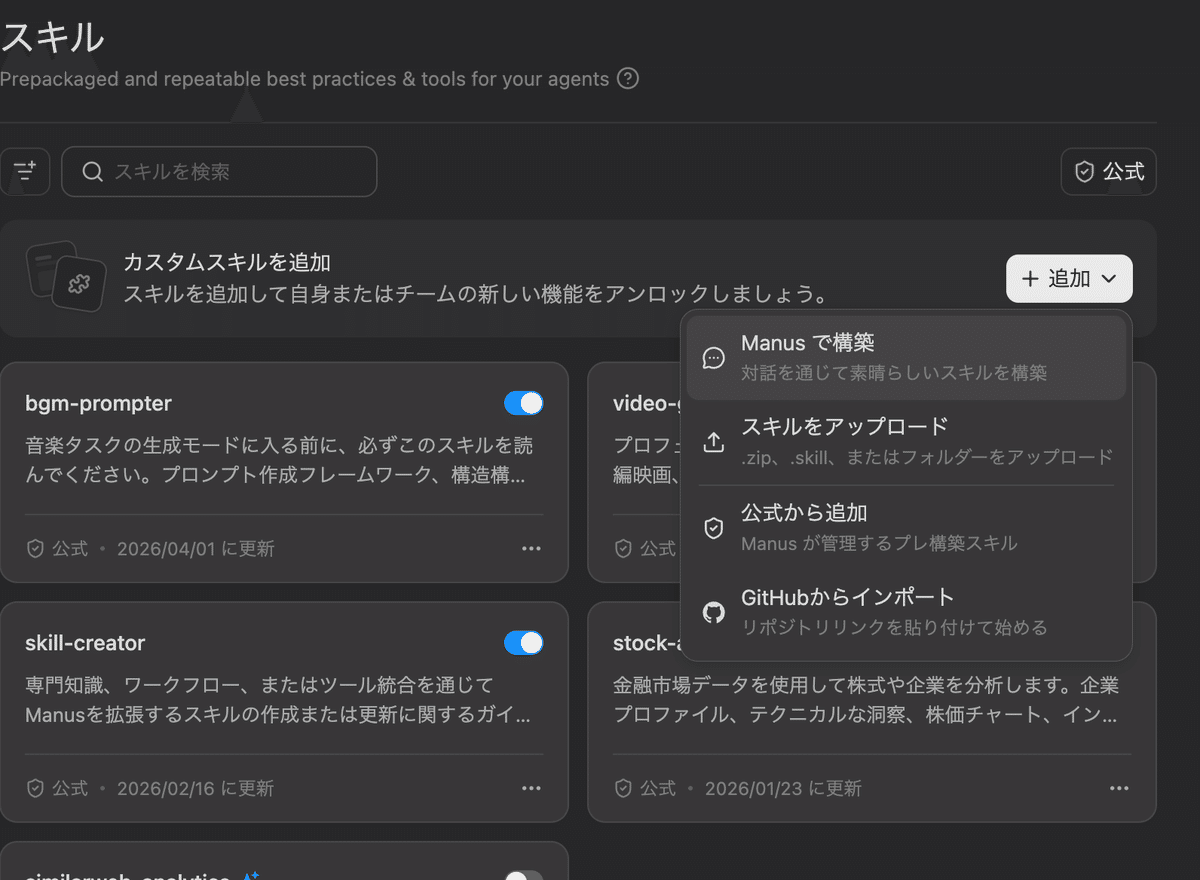Enable the partially visible bottom skill toggle
The image size is (1200, 880).
[523, 876]
